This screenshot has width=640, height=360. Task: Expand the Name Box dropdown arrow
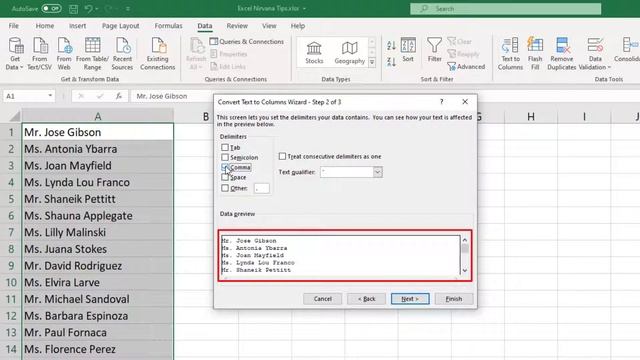[50, 96]
